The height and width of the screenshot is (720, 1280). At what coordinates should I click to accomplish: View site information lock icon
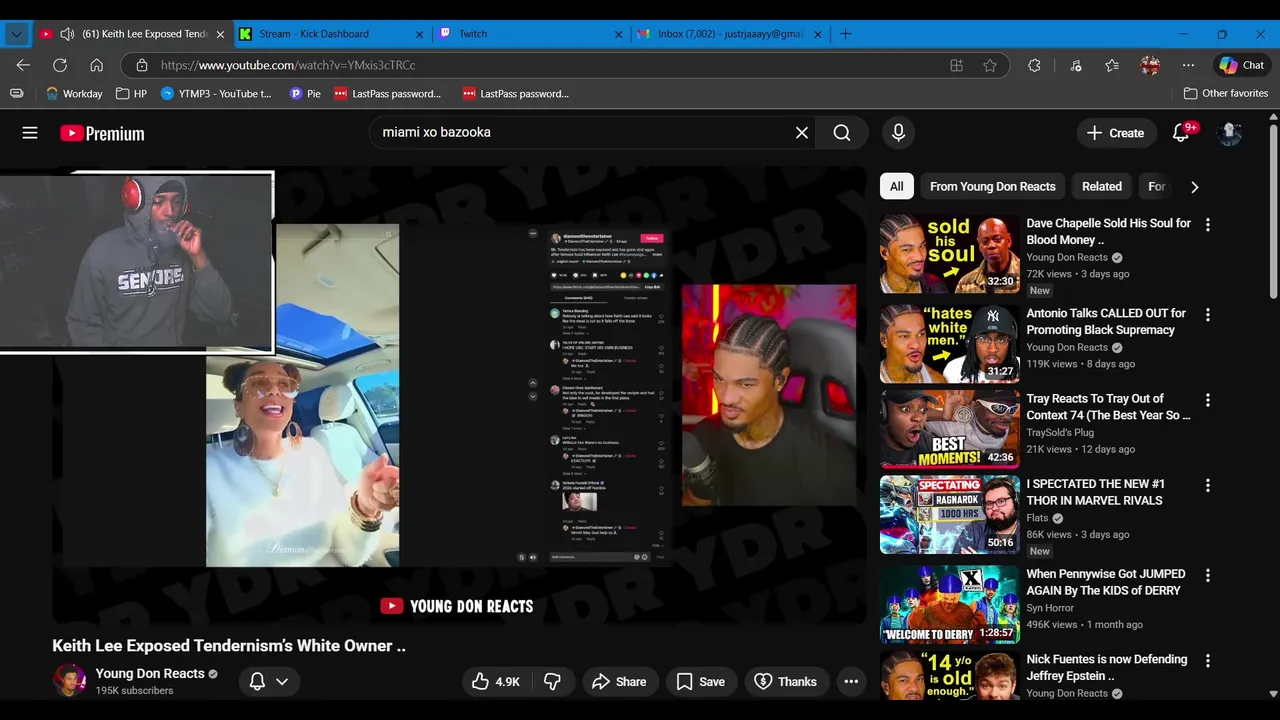(x=141, y=65)
